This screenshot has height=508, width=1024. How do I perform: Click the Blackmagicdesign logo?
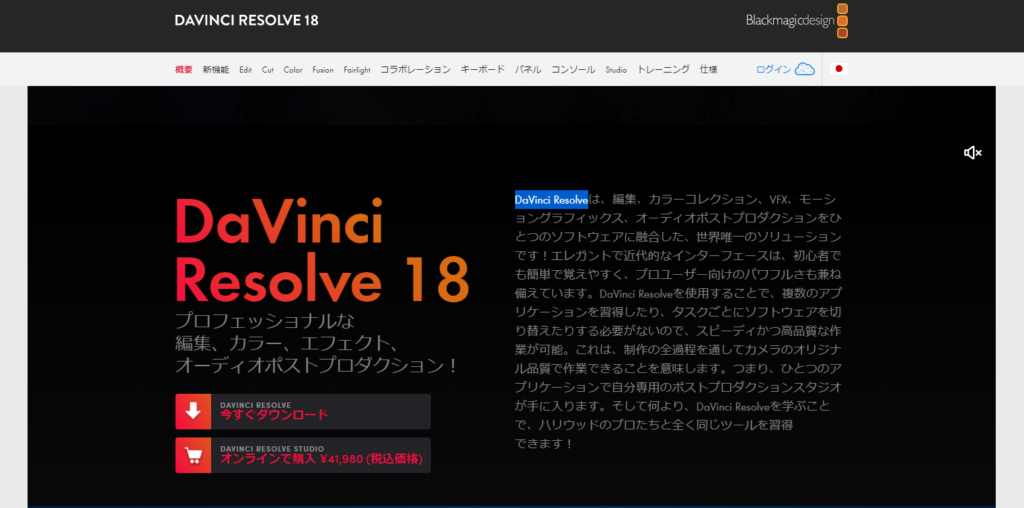(x=797, y=21)
